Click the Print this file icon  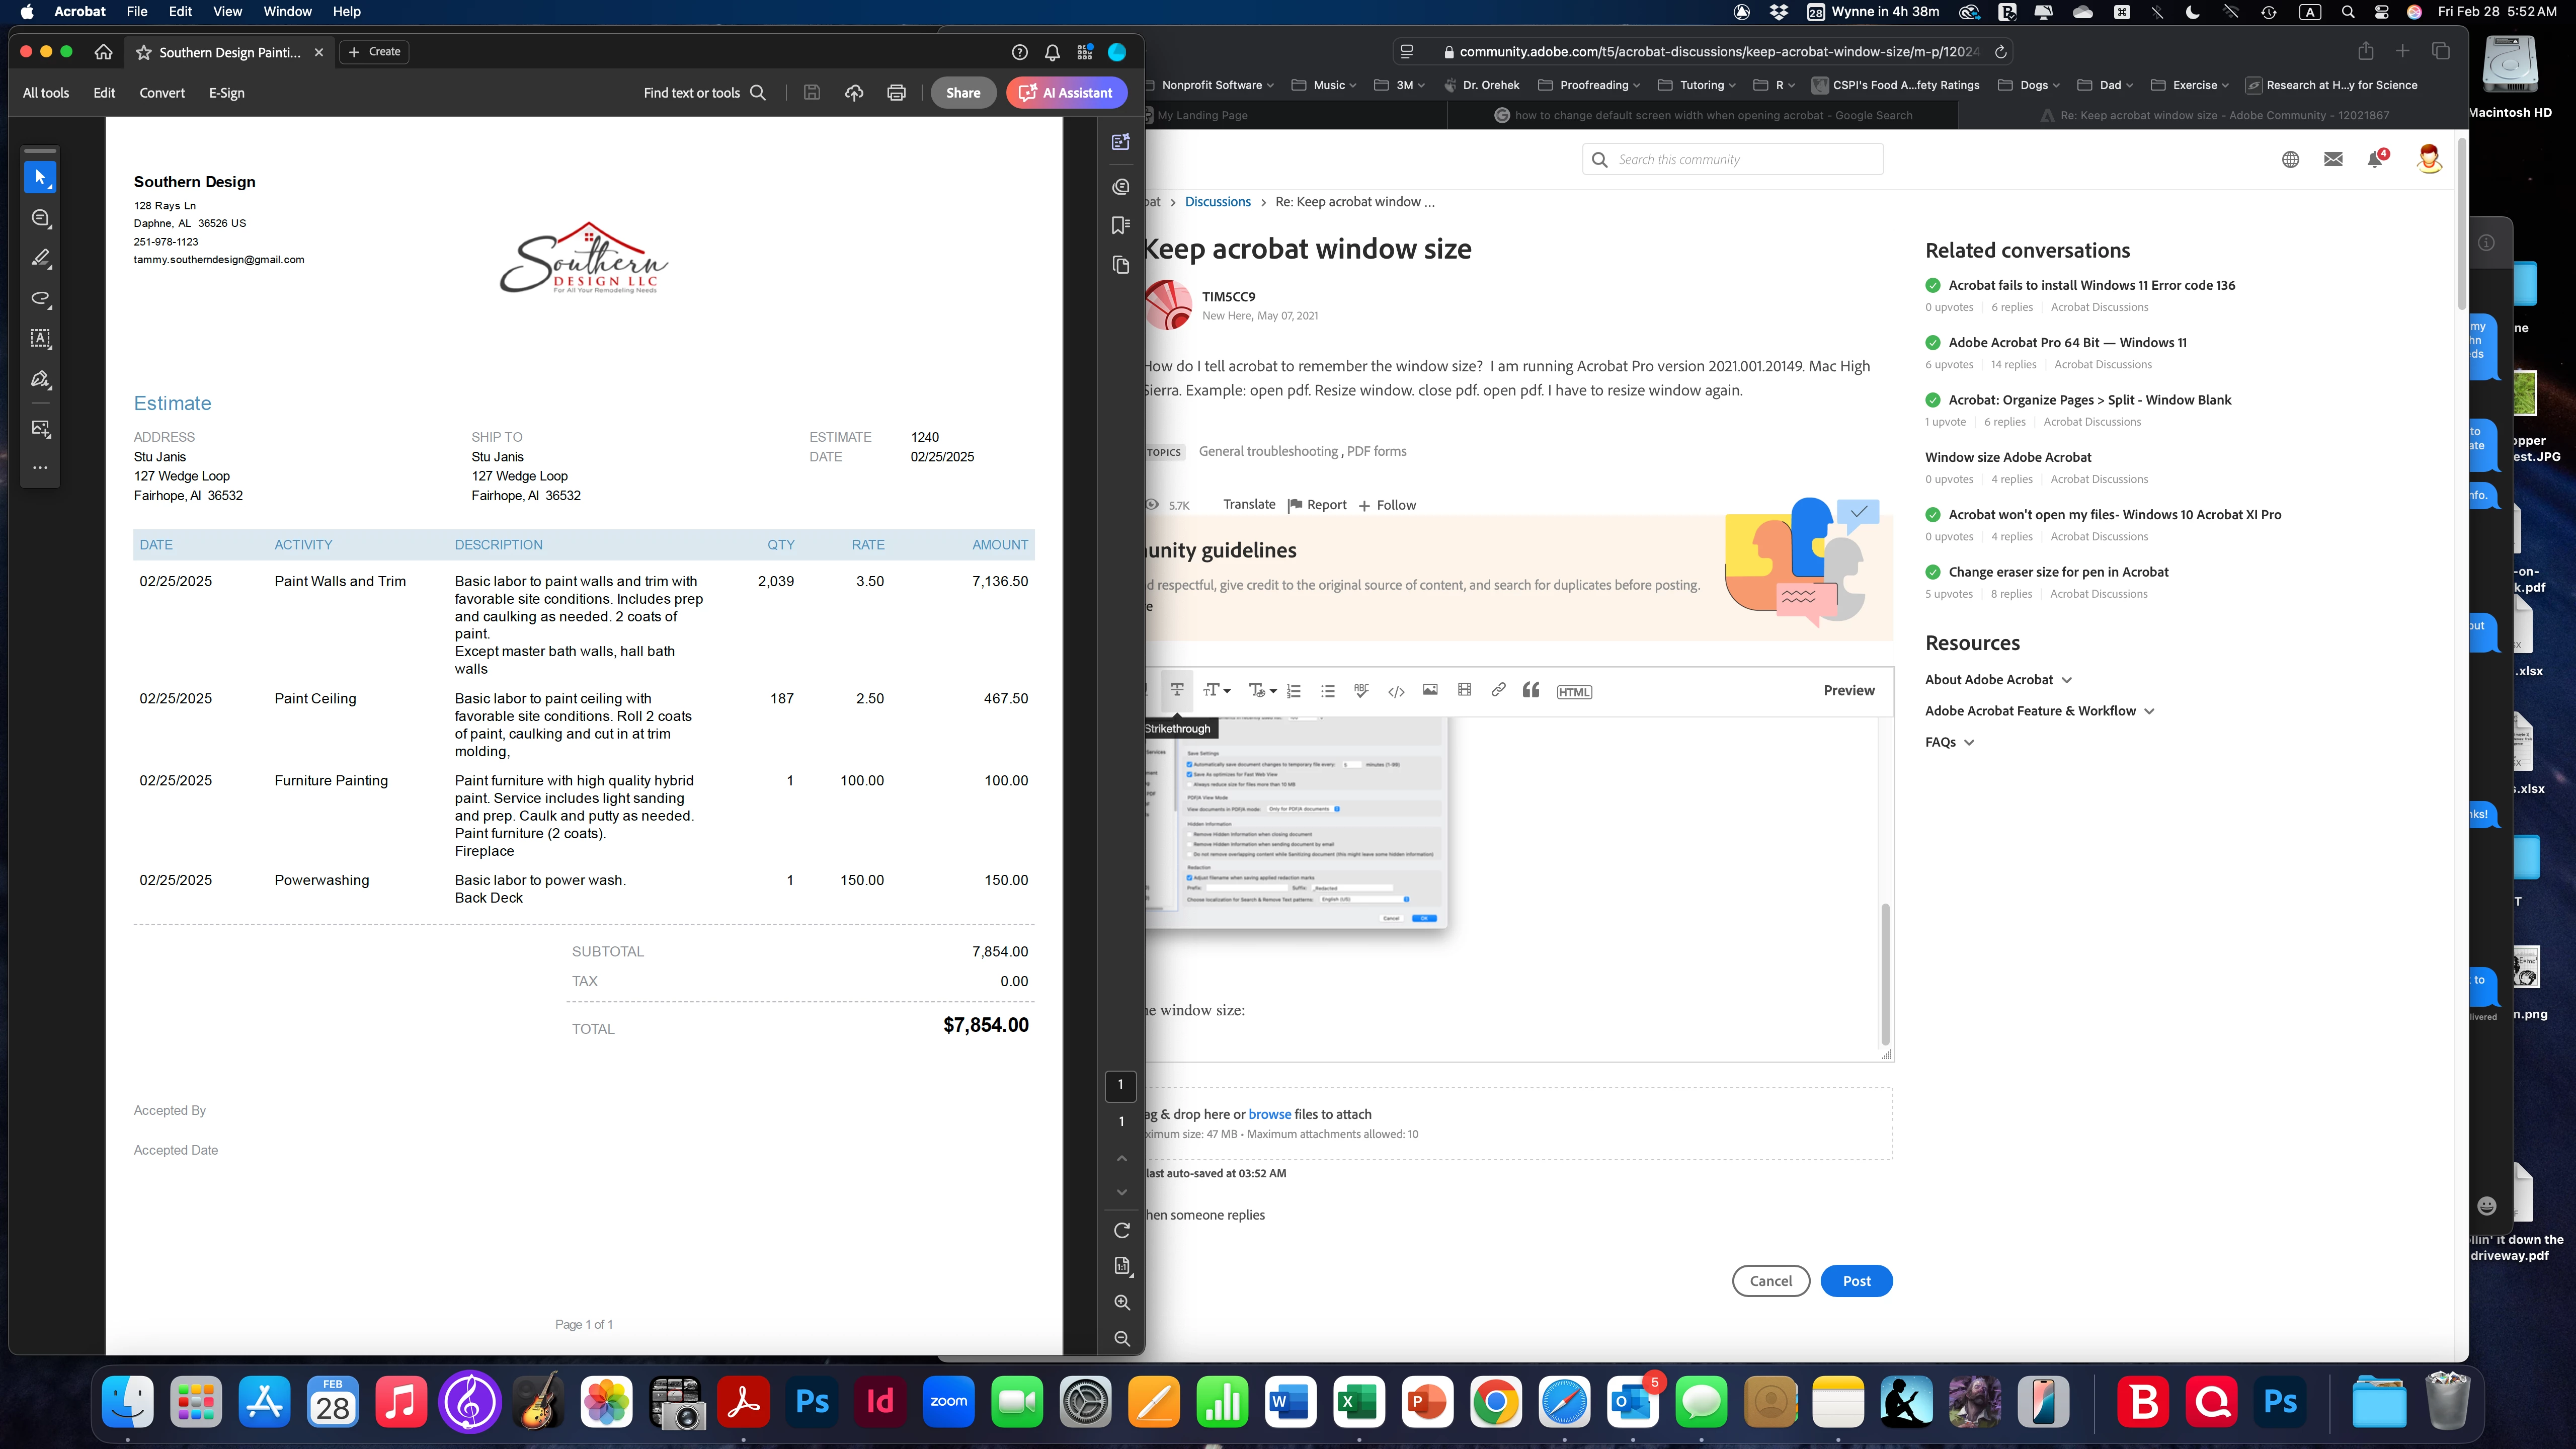[x=896, y=93]
